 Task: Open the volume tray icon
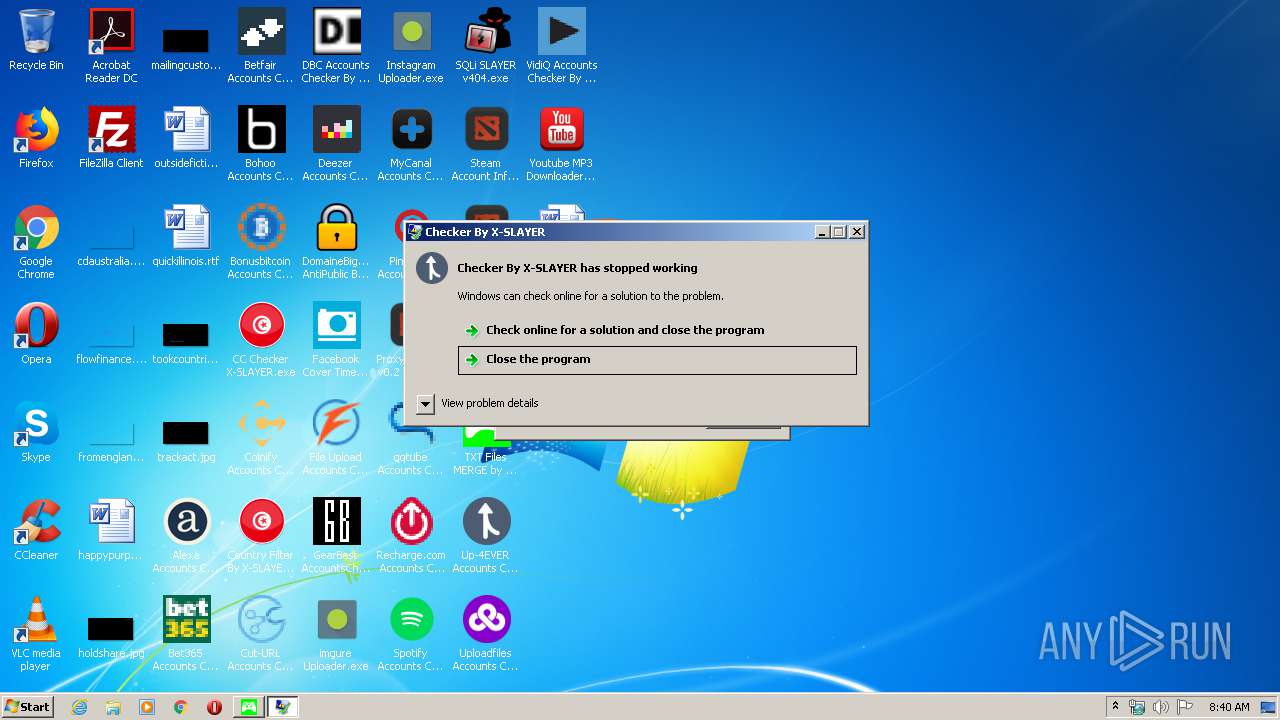click(1160, 707)
